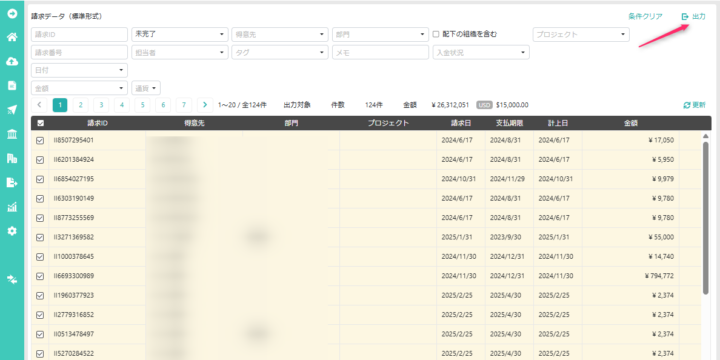Open the cloud upload icon in sidebar
Screen dimensions: 720x360
point(12,61)
